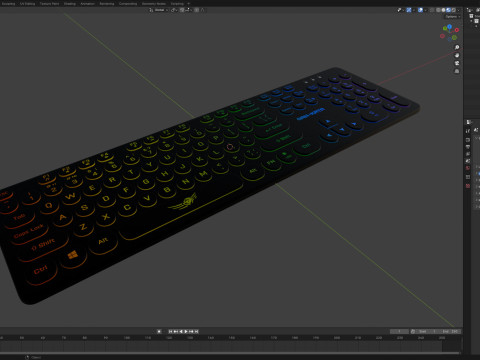The height and width of the screenshot is (360, 480).
Task: Click the Scene Collection icon in outliner
Action: point(472,16)
